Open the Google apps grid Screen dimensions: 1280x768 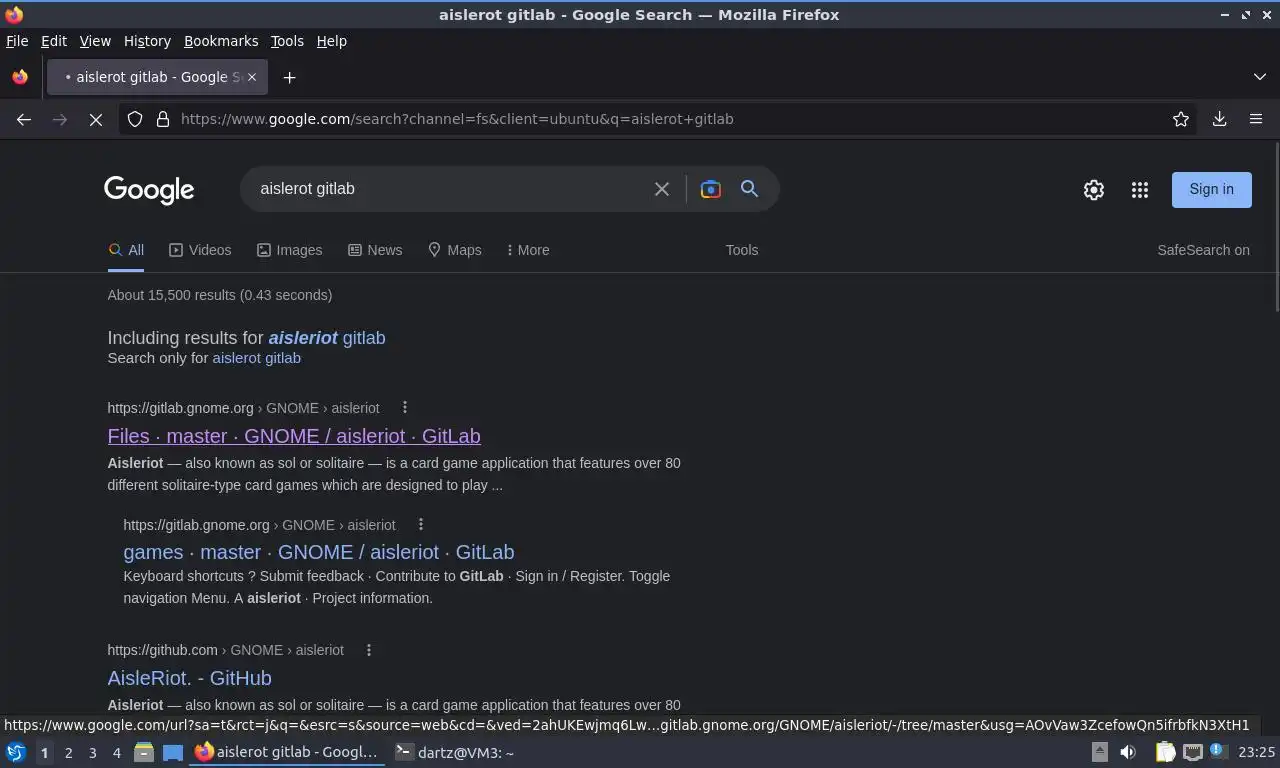point(1140,190)
